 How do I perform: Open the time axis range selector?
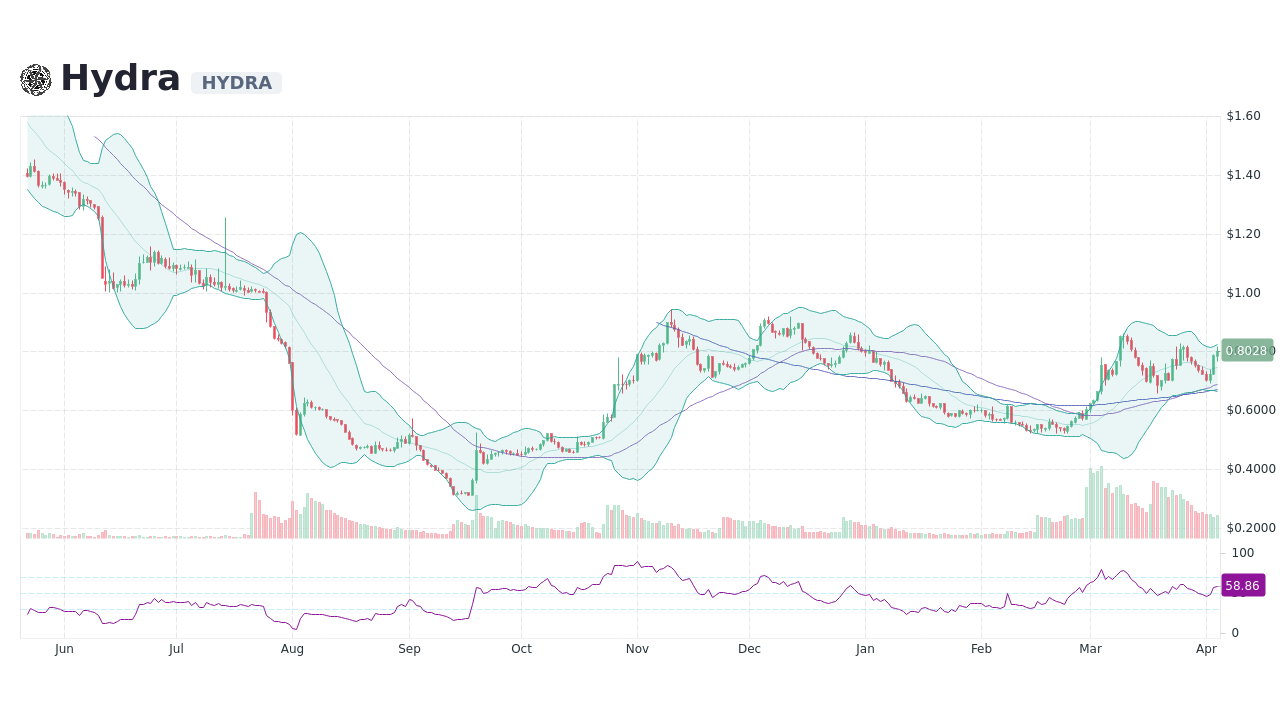(x=620, y=649)
